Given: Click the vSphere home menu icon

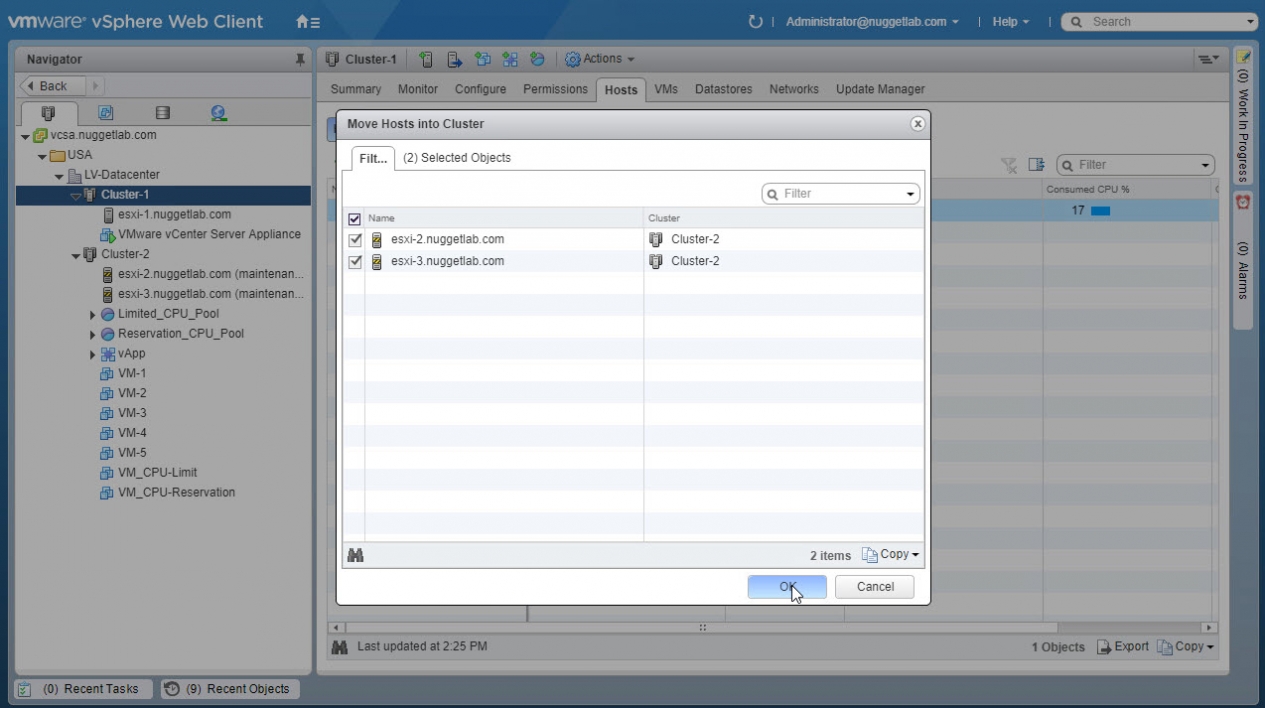Looking at the screenshot, I should tap(307, 22).
